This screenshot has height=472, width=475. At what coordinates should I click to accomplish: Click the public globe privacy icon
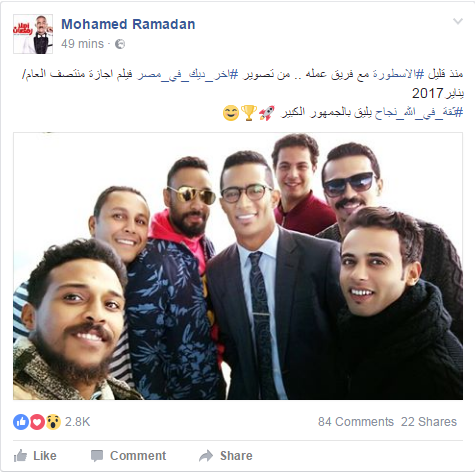[120, 44]
